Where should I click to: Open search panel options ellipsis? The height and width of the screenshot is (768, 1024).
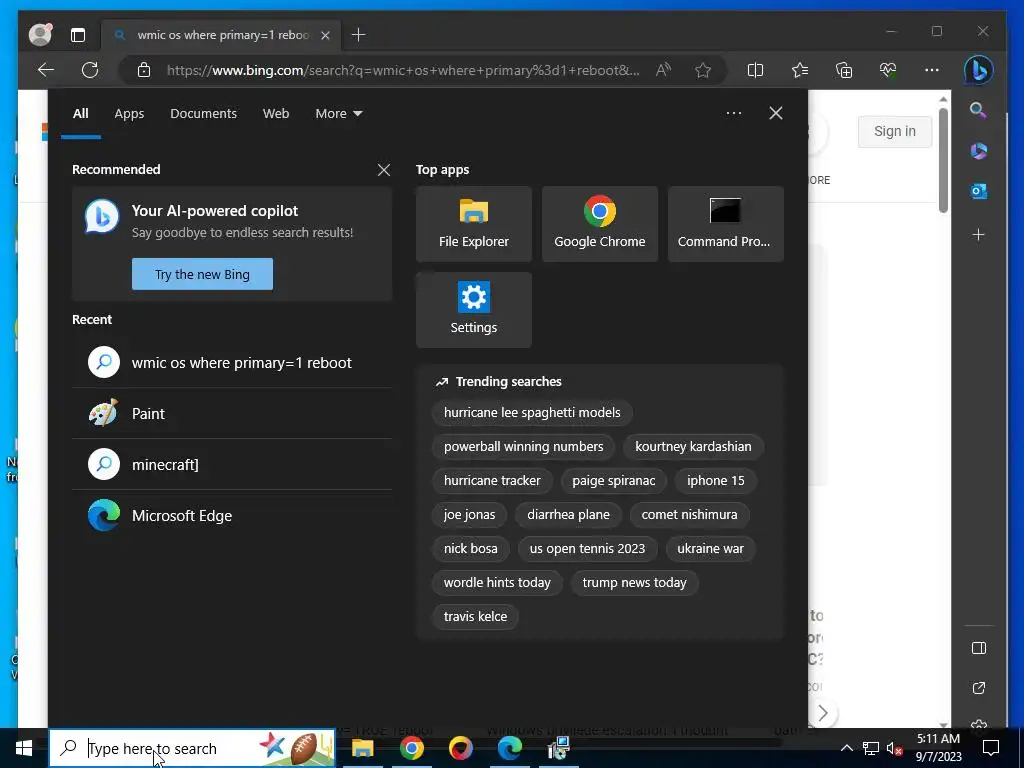733,113
